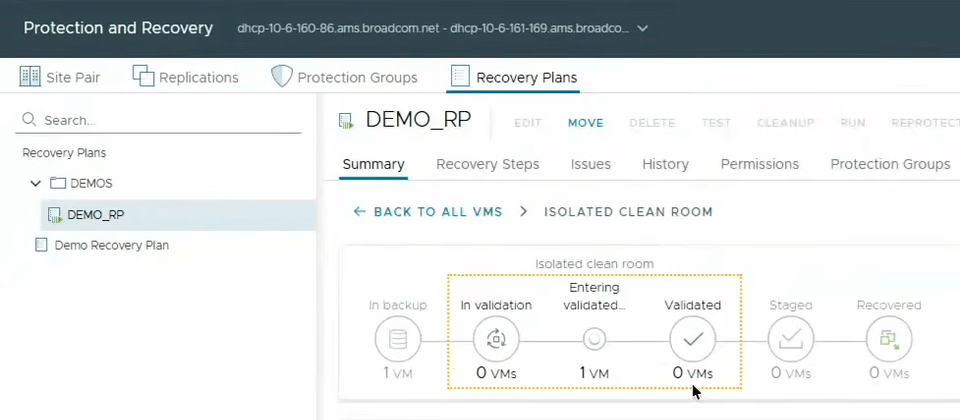Select the Summary tab

pos(373,164)
